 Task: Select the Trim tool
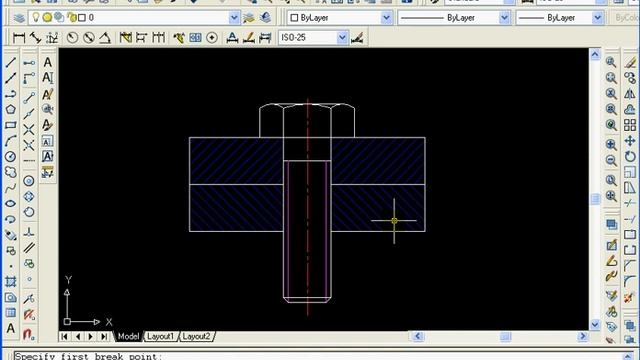[x=630, y=203]
